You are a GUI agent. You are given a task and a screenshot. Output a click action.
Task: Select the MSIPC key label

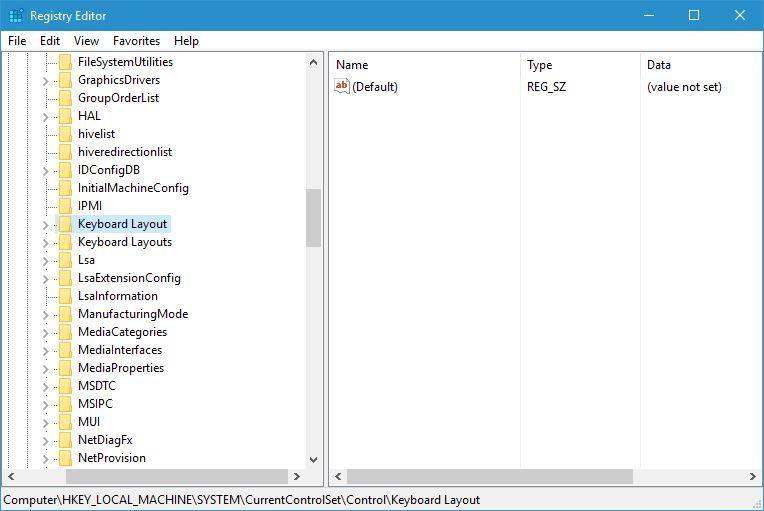coord(96,404)
